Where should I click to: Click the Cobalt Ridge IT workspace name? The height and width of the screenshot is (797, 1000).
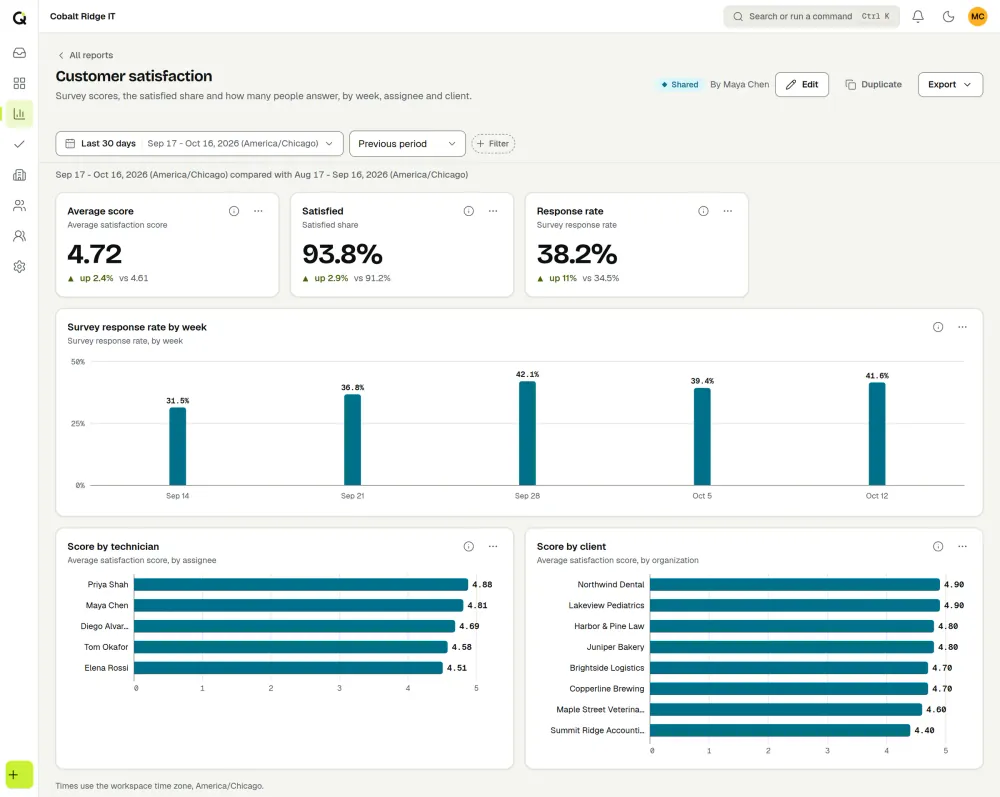pos(82,17)
